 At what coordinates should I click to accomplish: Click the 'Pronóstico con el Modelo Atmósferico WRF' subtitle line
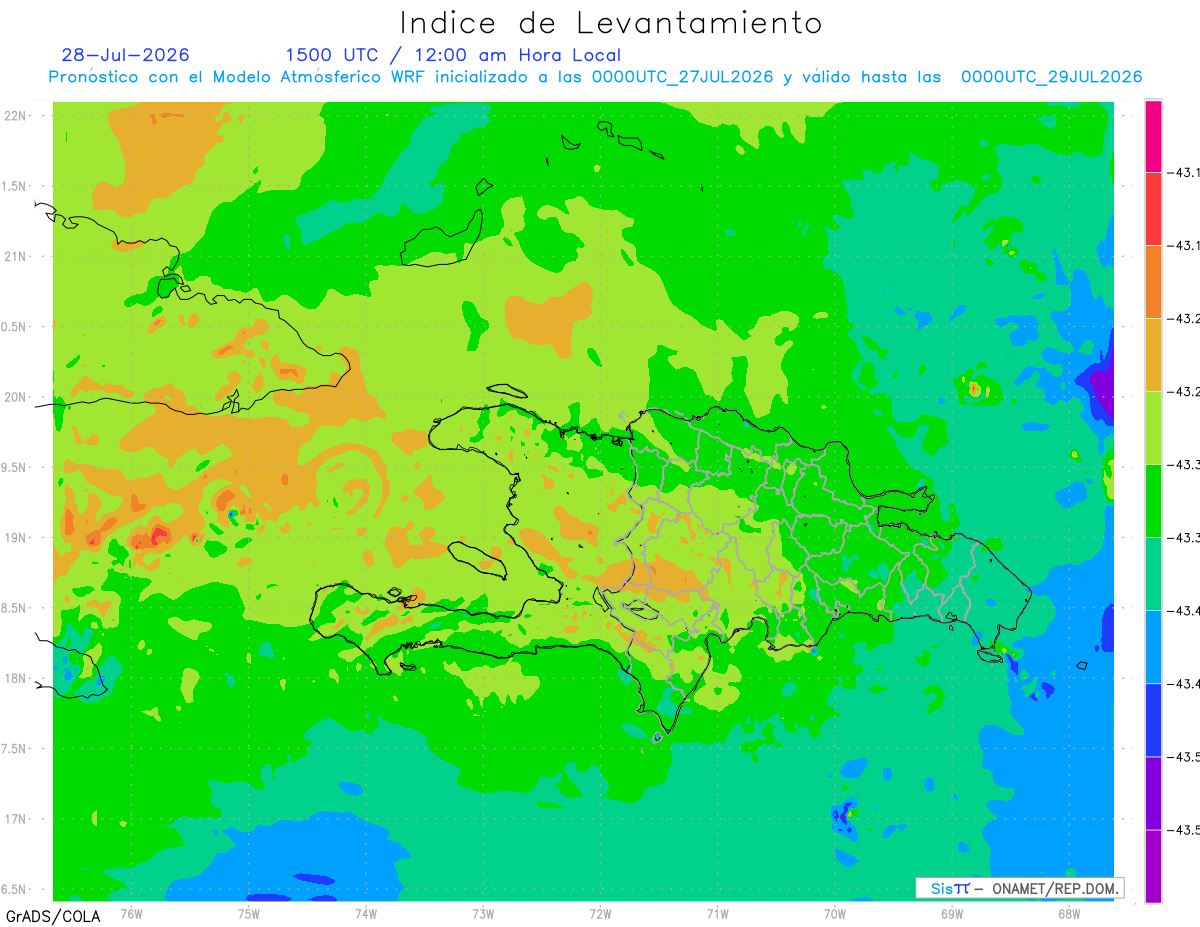(x=595, y=77)
